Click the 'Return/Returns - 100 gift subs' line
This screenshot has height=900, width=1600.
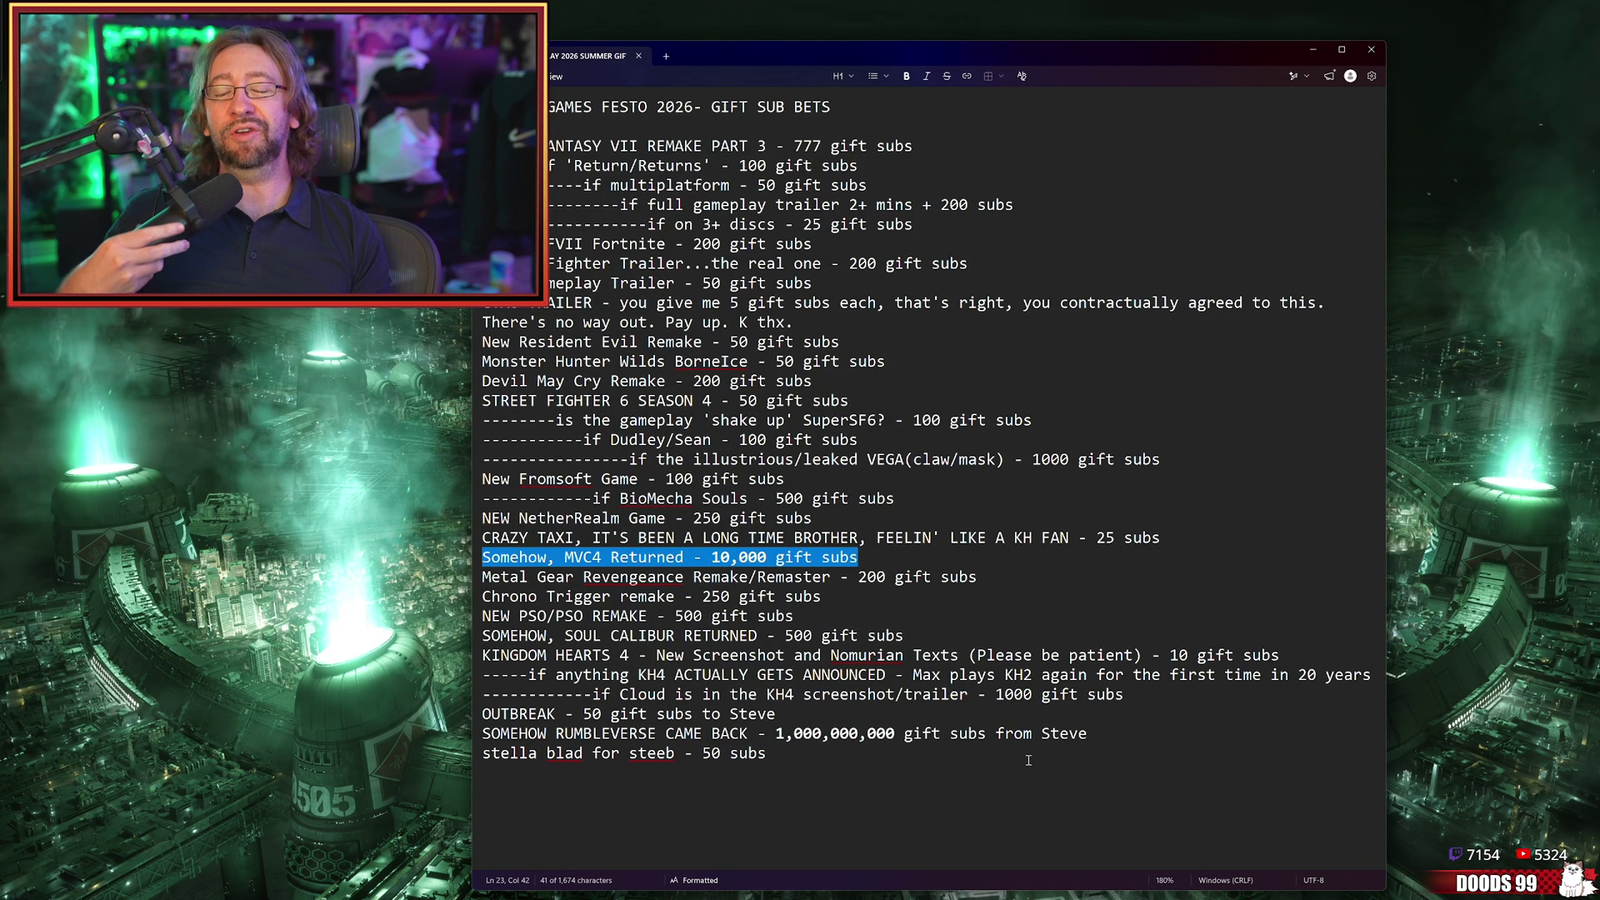tap(702, 166)
